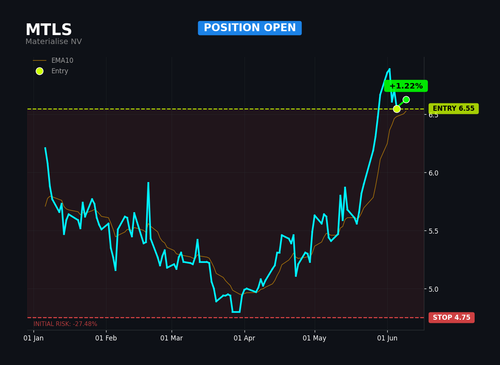Image resolution: width=500 pixels, height=365 pixels.
Task: Click the 01 Mar axis label
Action: [x=171, y=338]
